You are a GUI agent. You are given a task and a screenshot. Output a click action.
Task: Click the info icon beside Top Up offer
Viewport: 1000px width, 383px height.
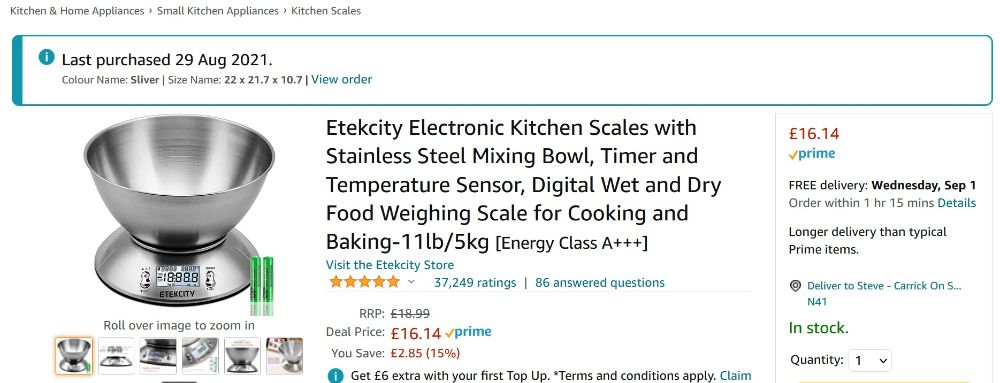tap(335, 376)
